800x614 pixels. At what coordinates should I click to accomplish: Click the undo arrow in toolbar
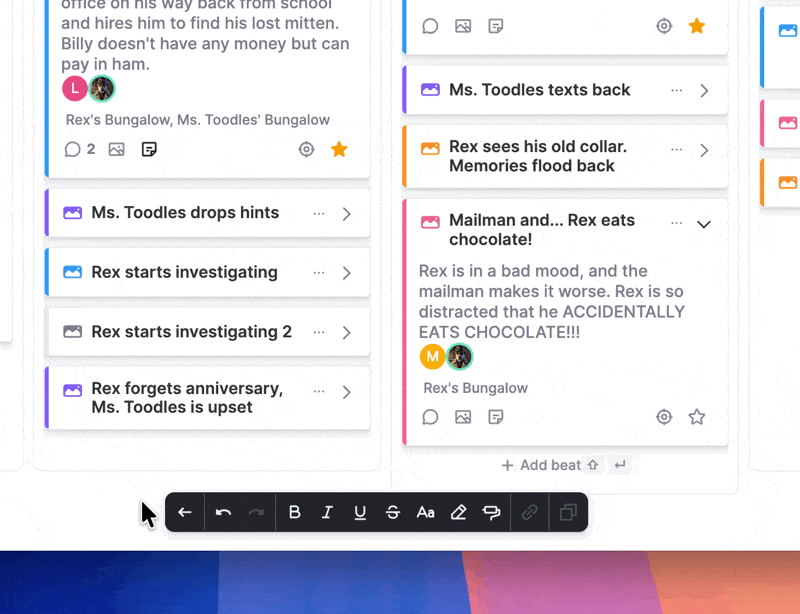(x=223, y=512)
